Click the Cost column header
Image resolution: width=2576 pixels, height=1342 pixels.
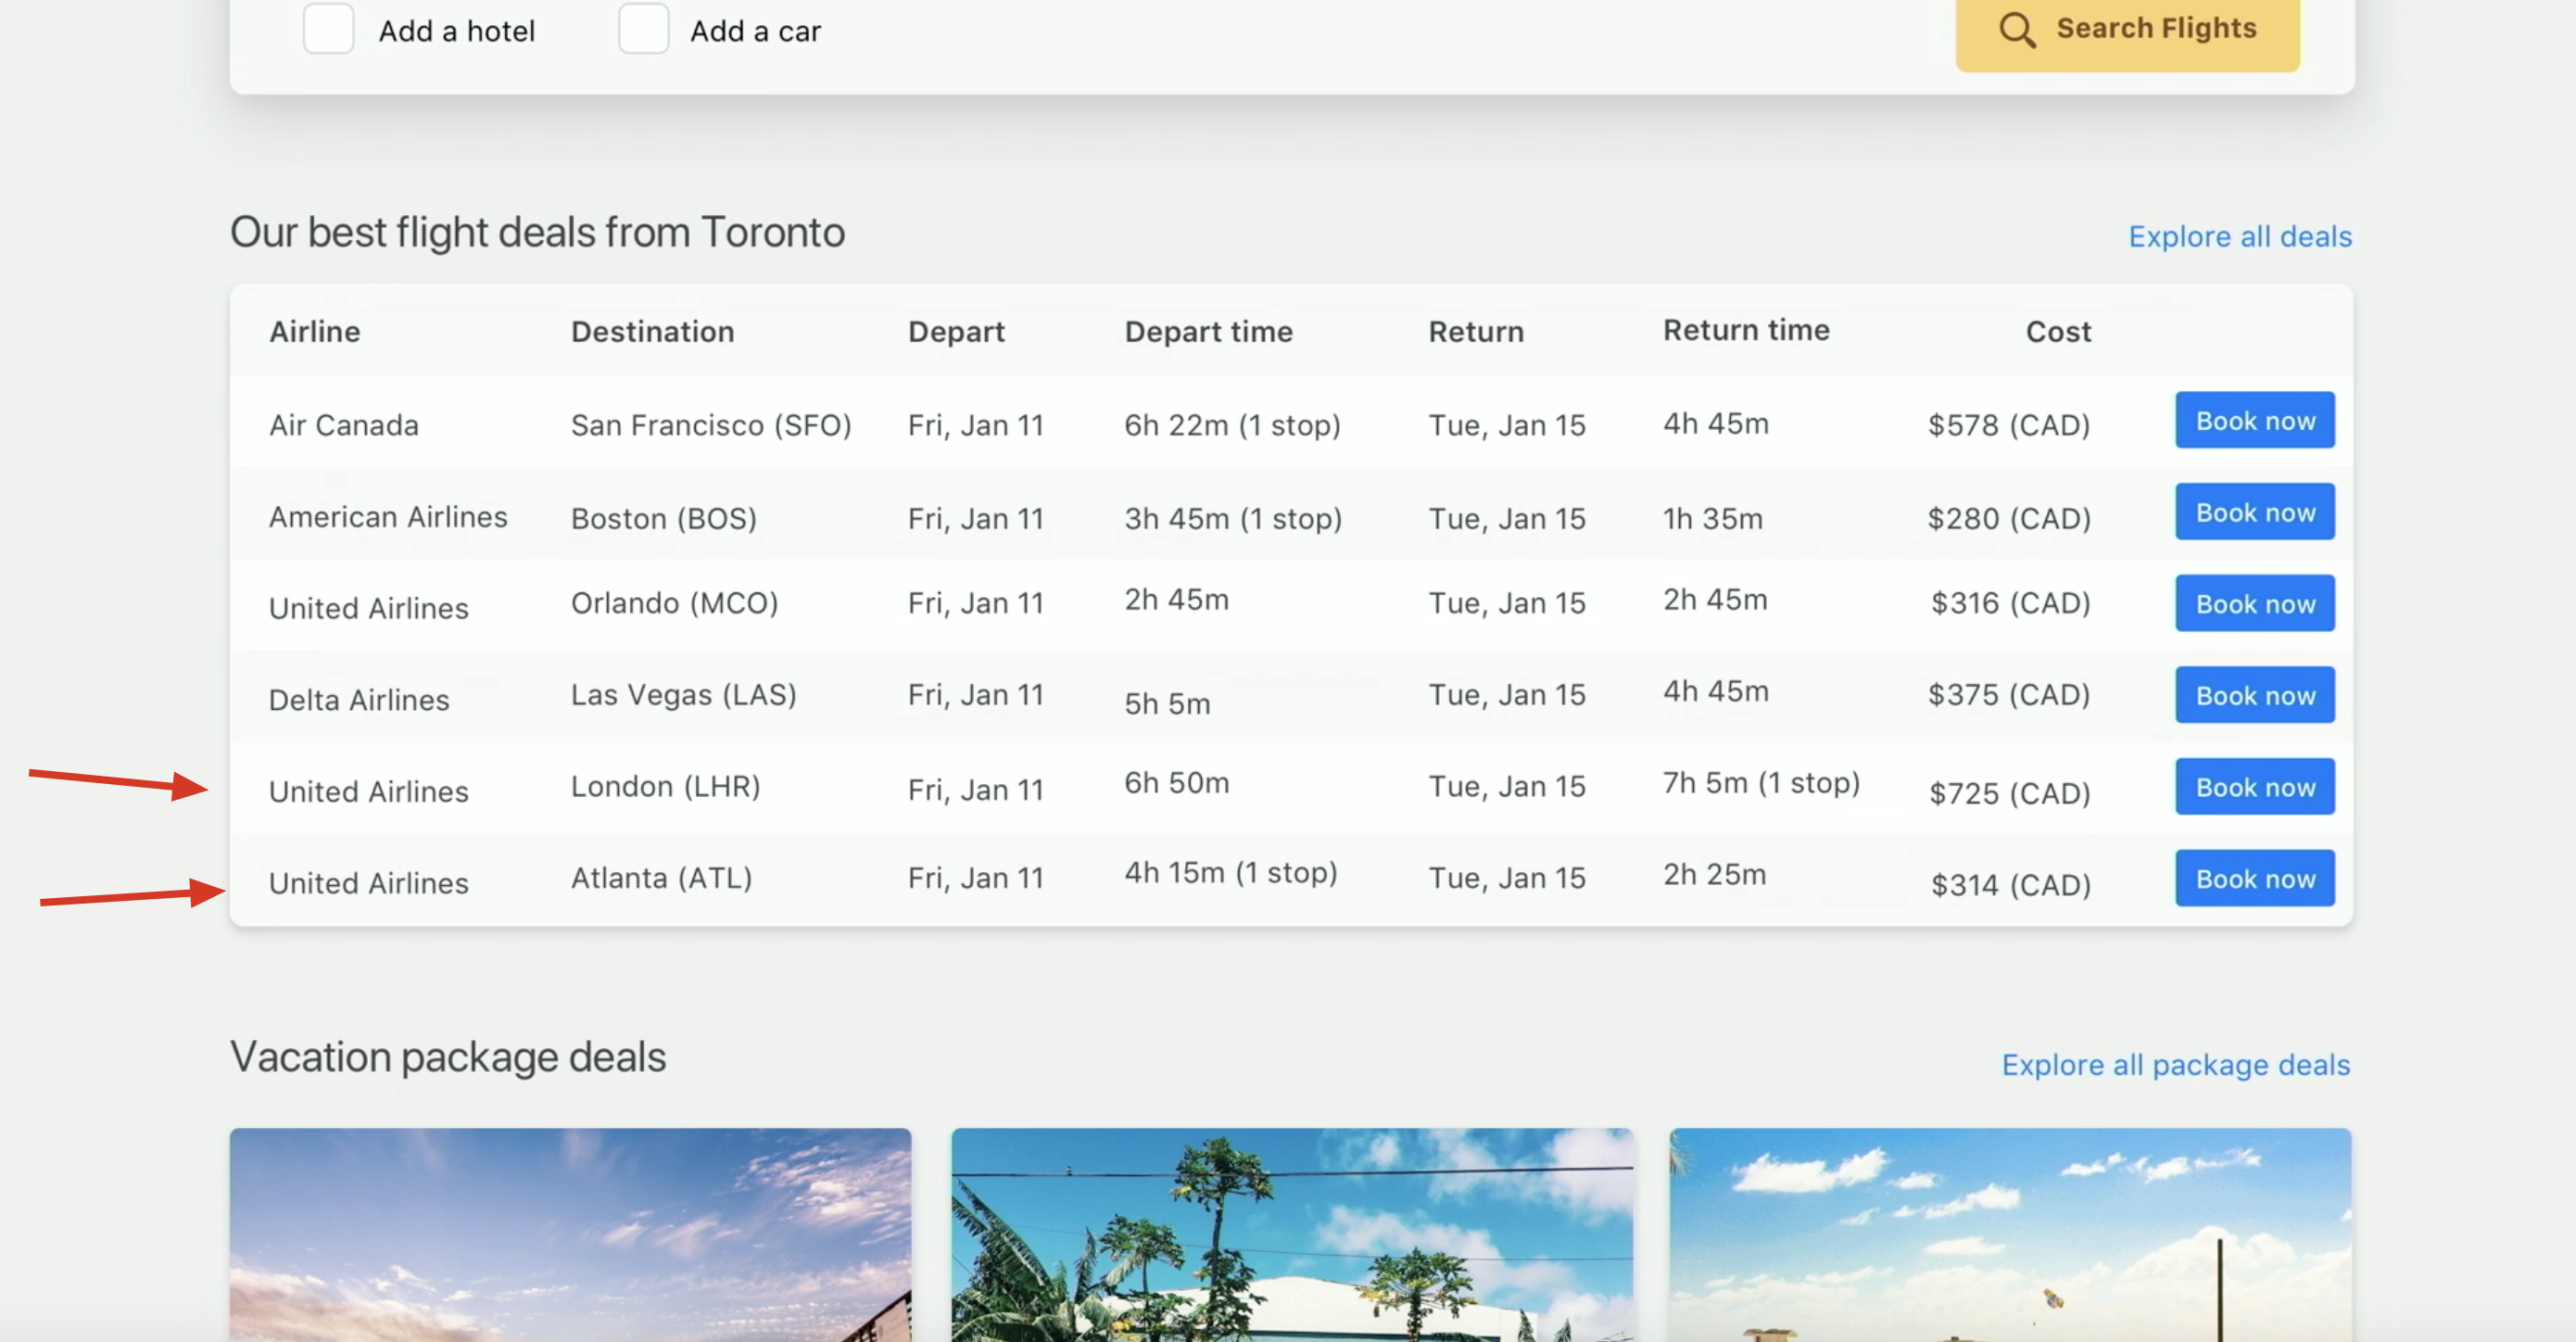2057,332
